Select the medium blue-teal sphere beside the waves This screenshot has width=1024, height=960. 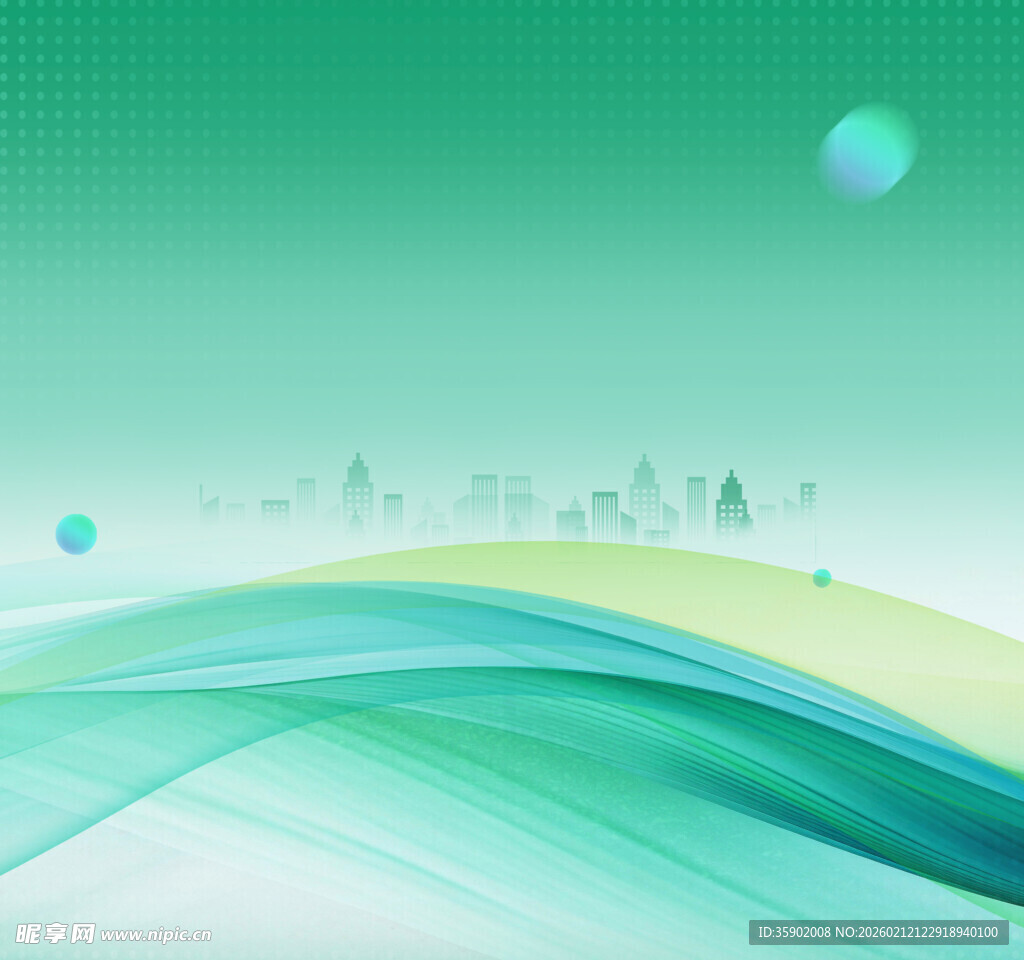tap(76, 534)
